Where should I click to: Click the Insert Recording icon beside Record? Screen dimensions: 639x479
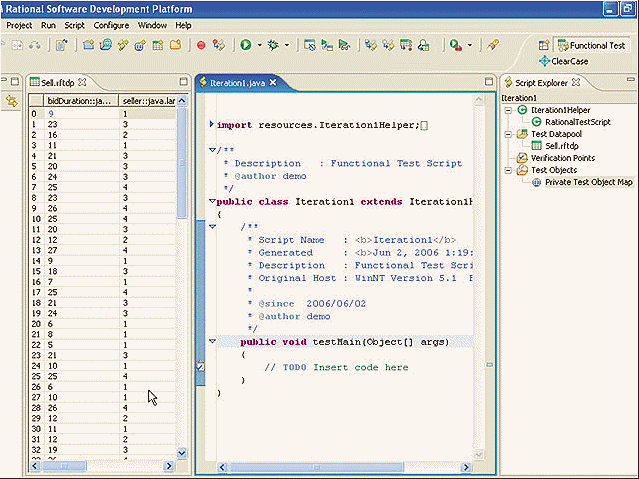click(x=219, y=45)
